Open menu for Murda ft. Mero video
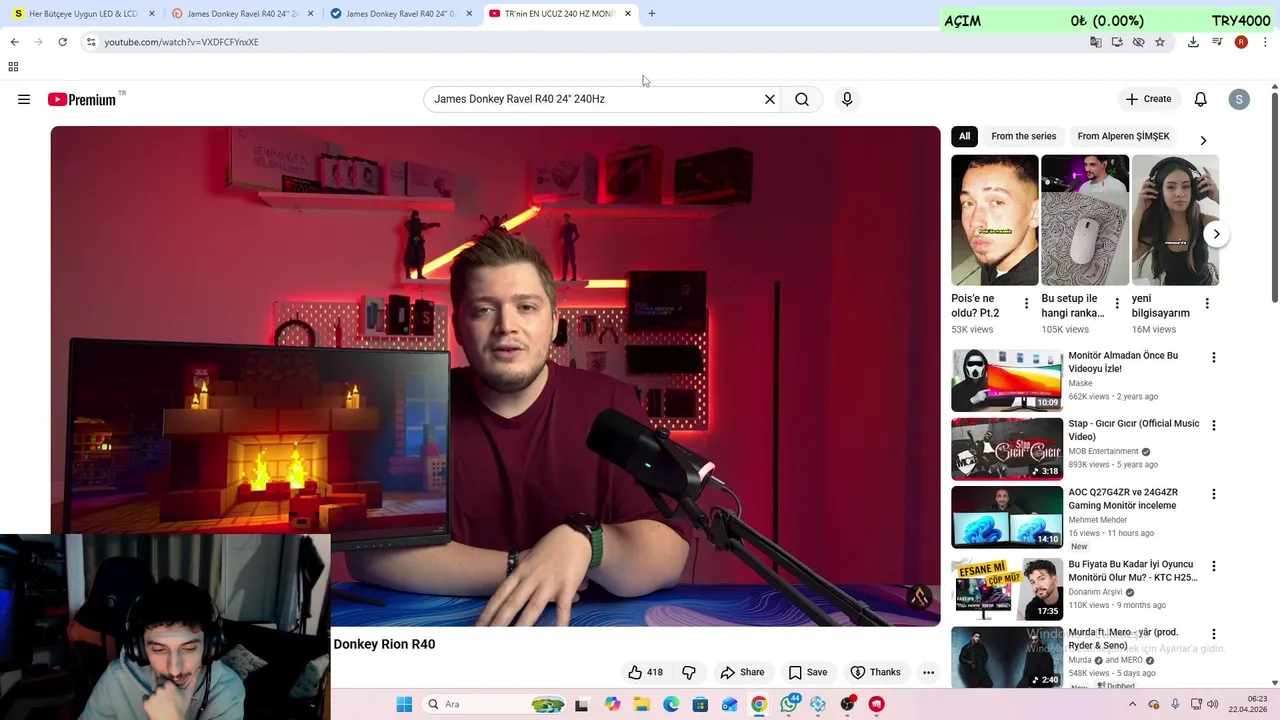Viewport: 1280px width, 720px height. pos(1214,634)
